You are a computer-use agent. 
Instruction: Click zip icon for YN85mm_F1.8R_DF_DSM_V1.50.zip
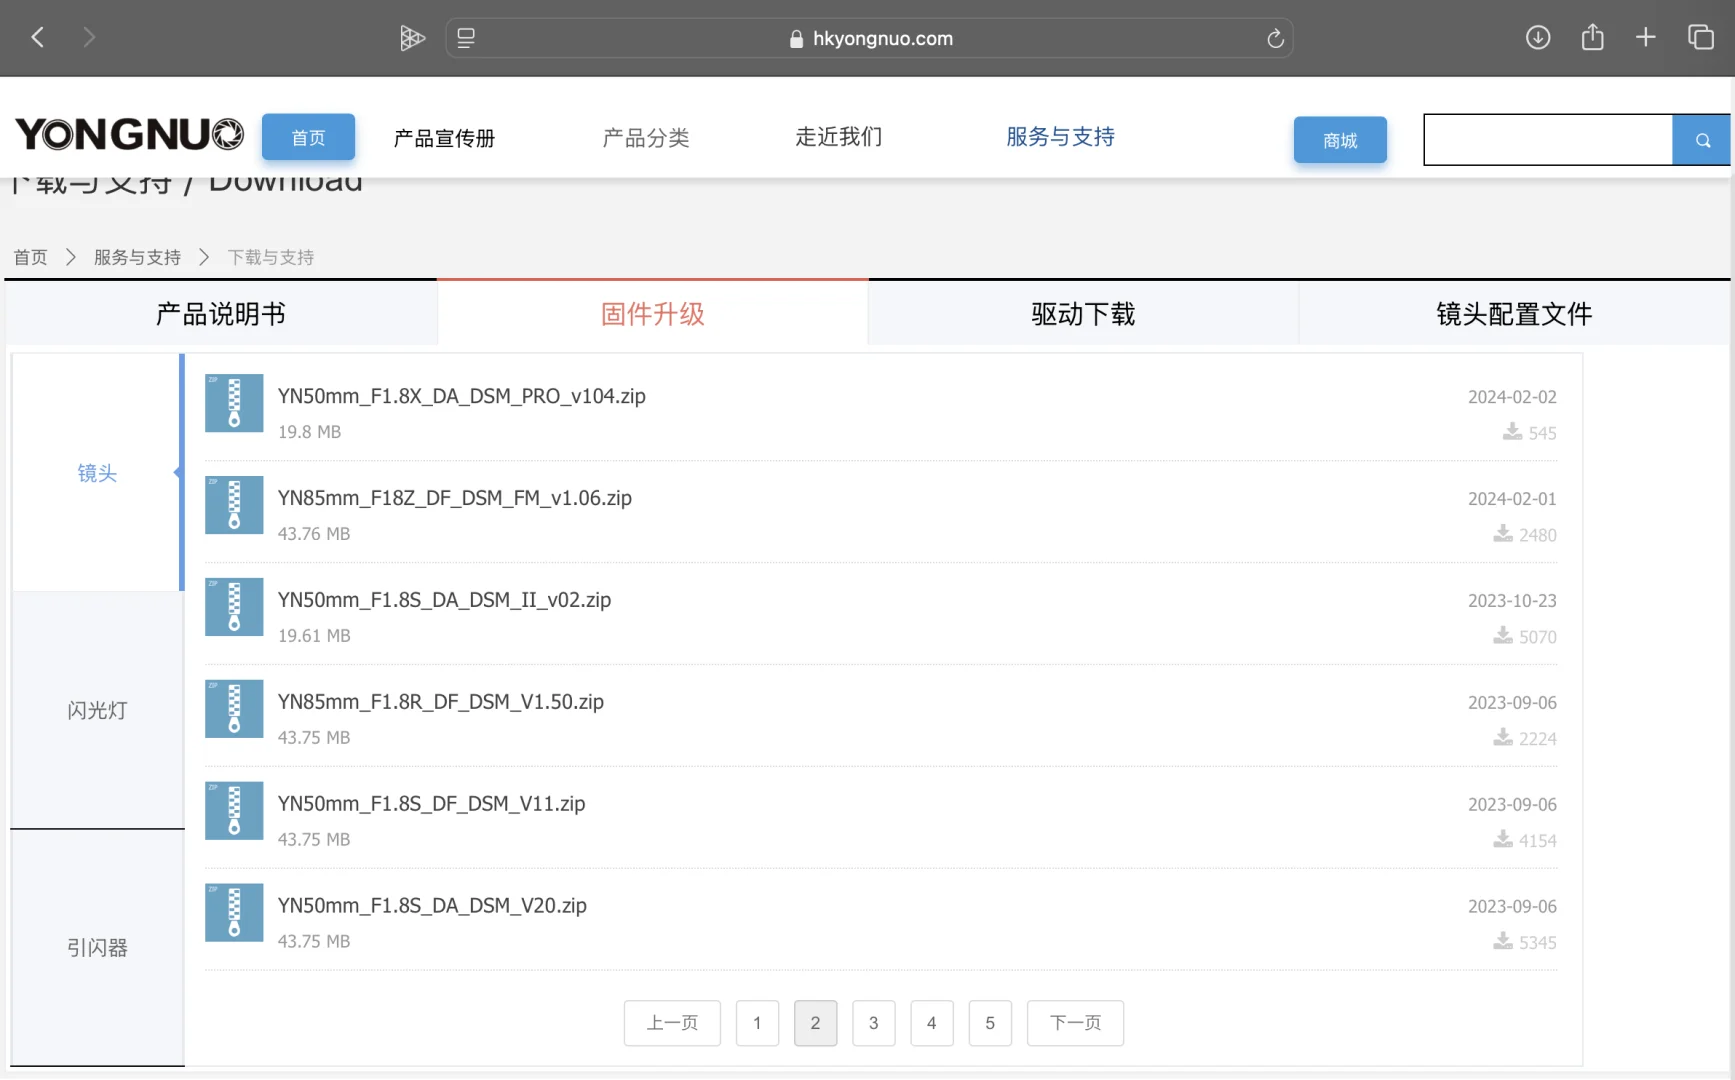(x=234, y=709)
